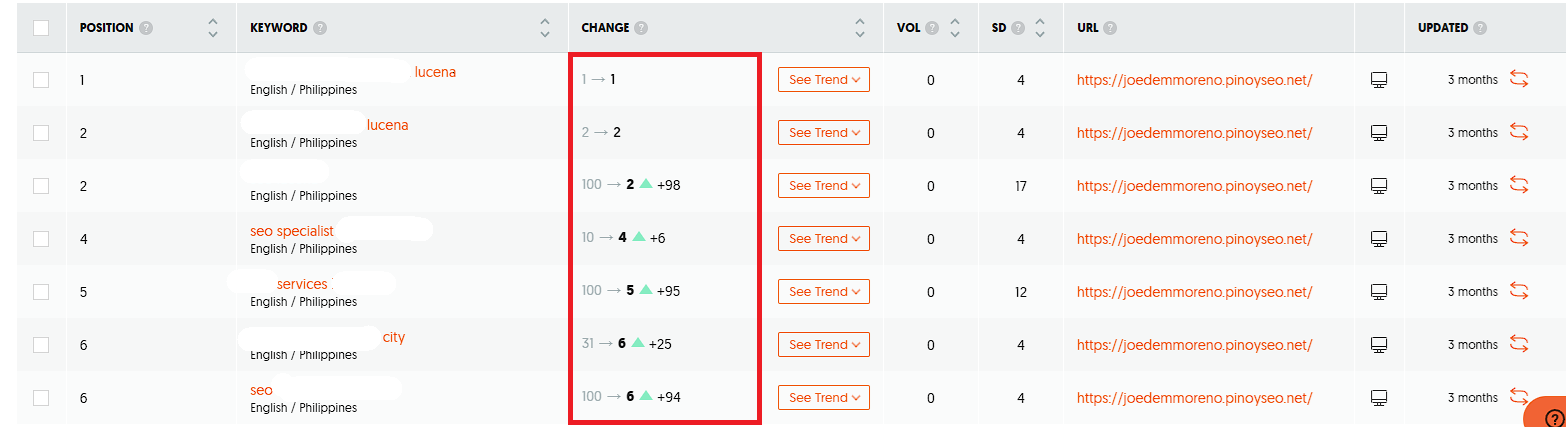
Task: Open See Trend dropdown for the +98 change row
Action: coord(824,186)
